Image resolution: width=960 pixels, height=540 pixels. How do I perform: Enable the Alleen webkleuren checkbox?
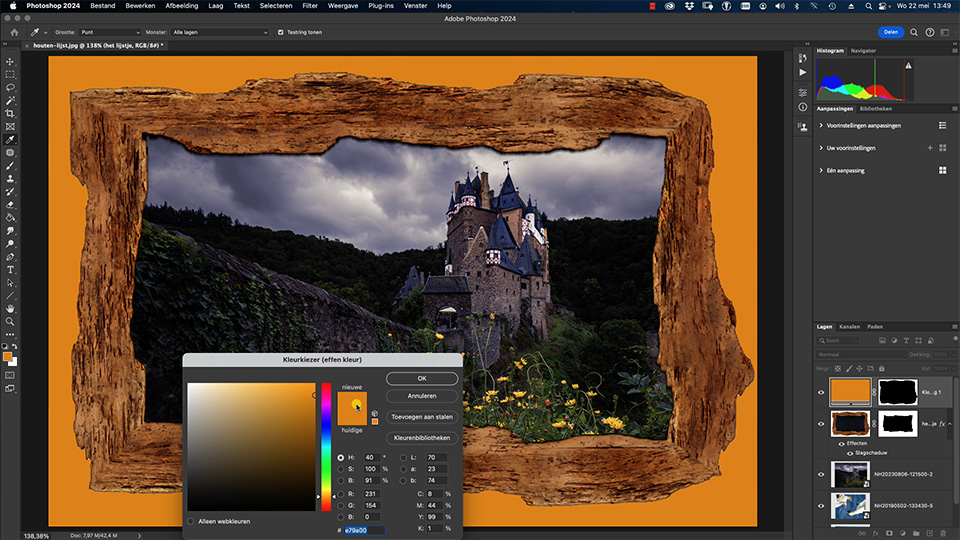[x=190, y=522]
